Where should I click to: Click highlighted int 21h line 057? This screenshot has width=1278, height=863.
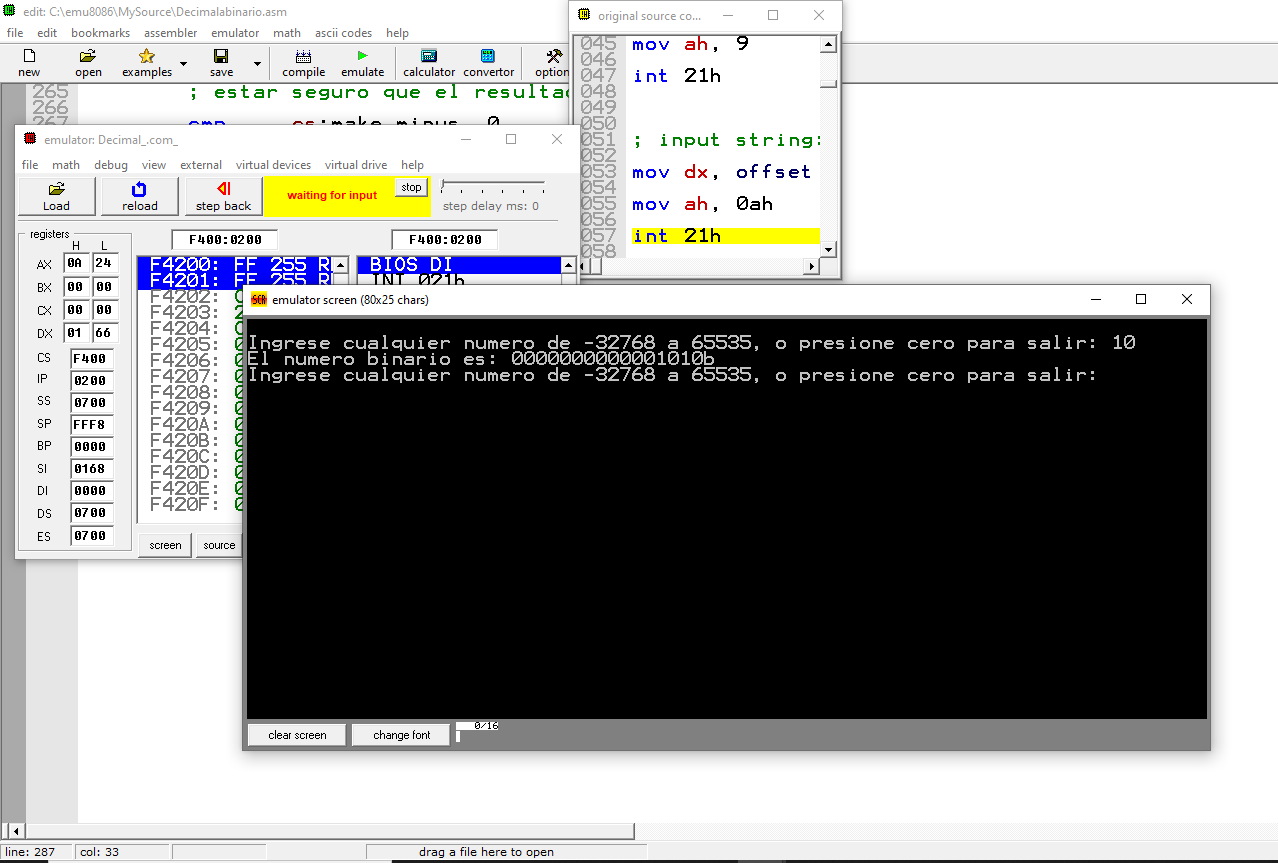click(725, 236)
